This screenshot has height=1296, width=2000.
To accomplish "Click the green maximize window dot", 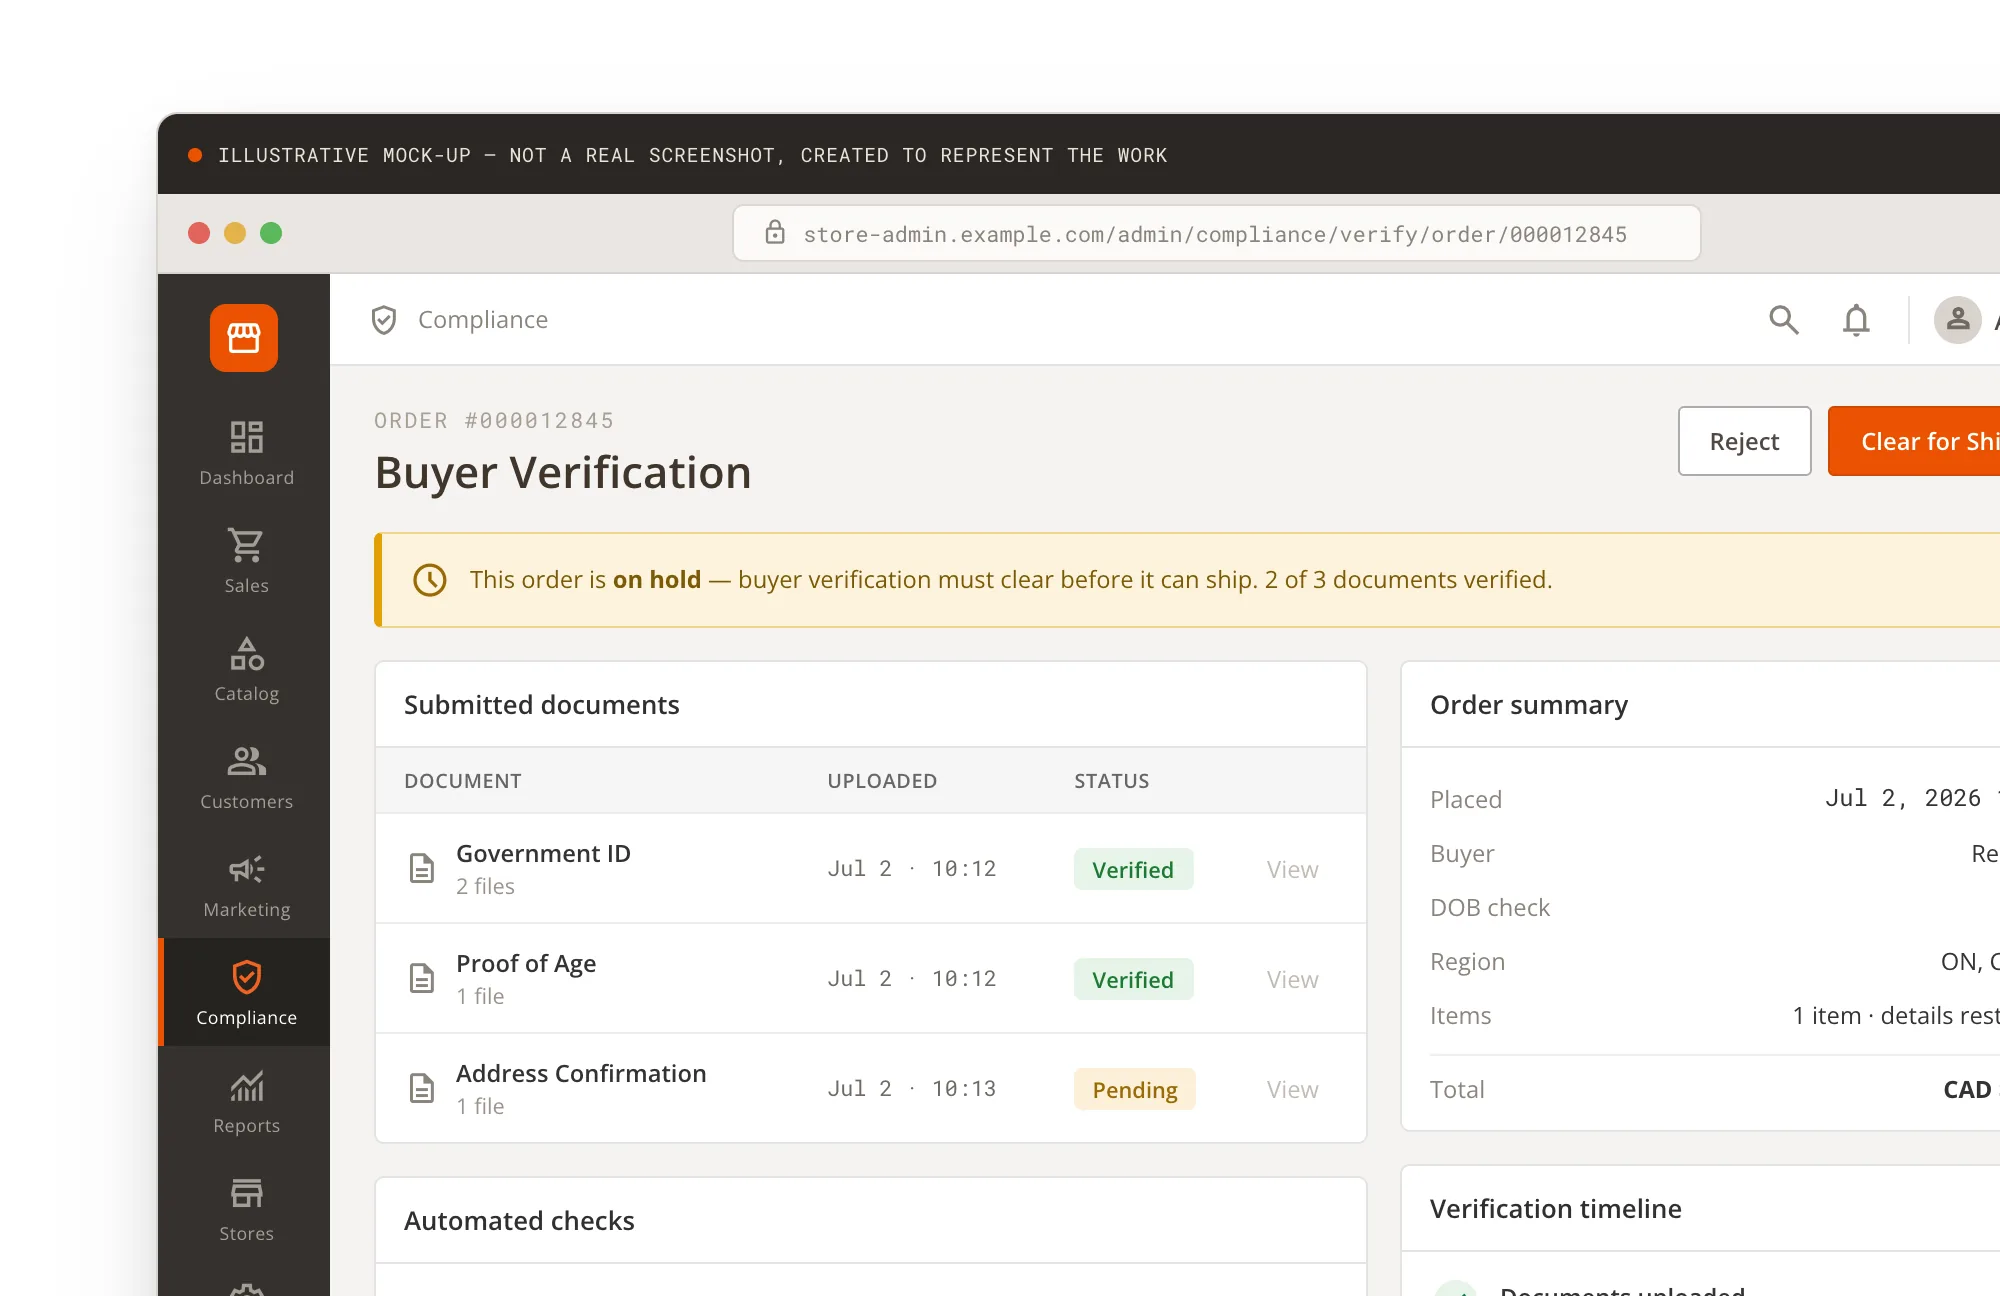I will (x=271, y=233).
